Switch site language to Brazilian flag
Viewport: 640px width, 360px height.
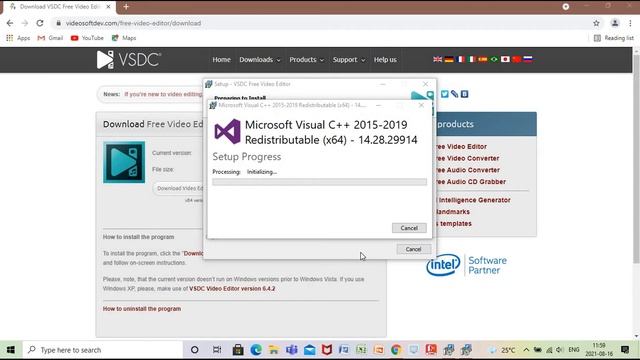click(x=494, y=59)
